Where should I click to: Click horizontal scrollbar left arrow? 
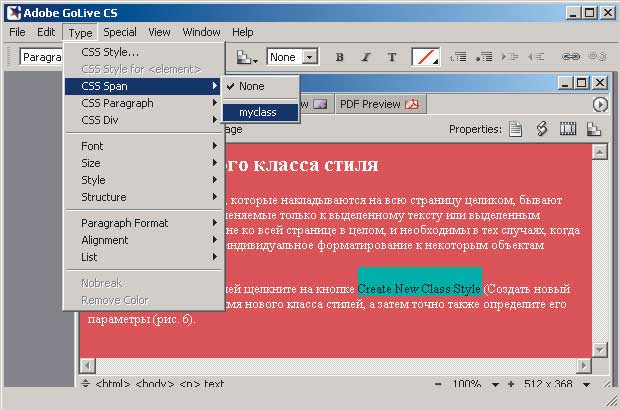87,365
